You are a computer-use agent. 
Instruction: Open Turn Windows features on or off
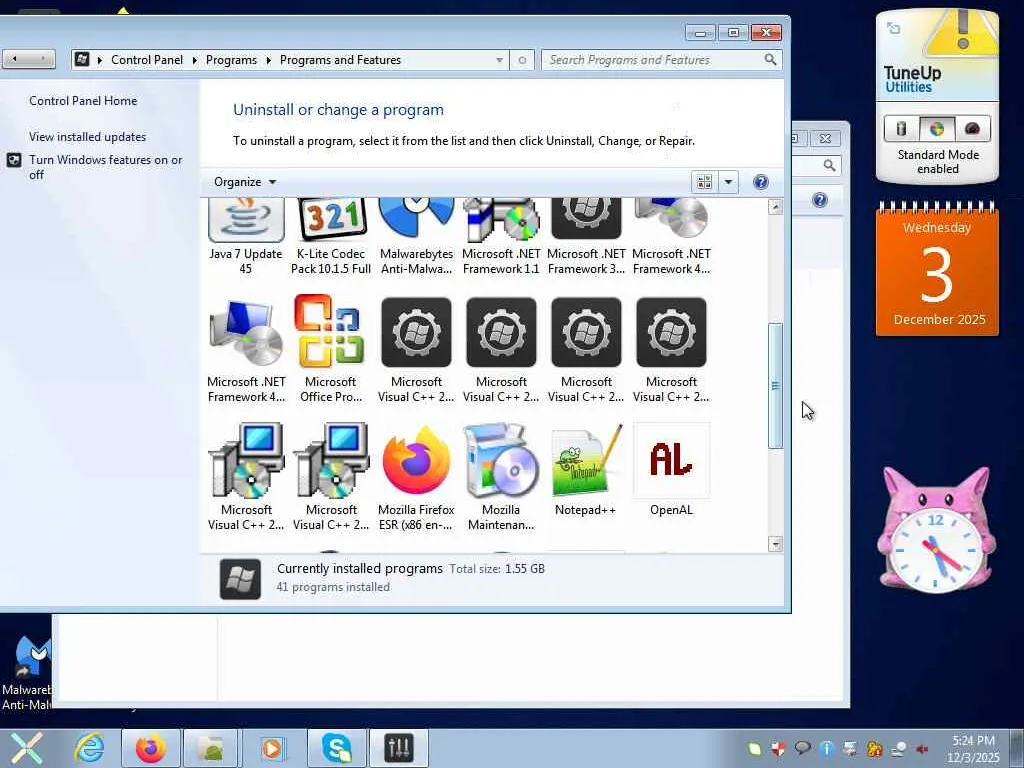105,167
